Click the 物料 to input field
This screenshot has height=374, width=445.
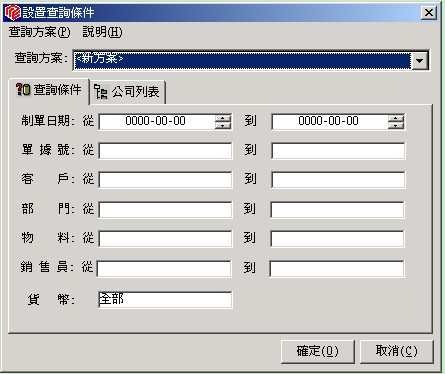(338, 239)
